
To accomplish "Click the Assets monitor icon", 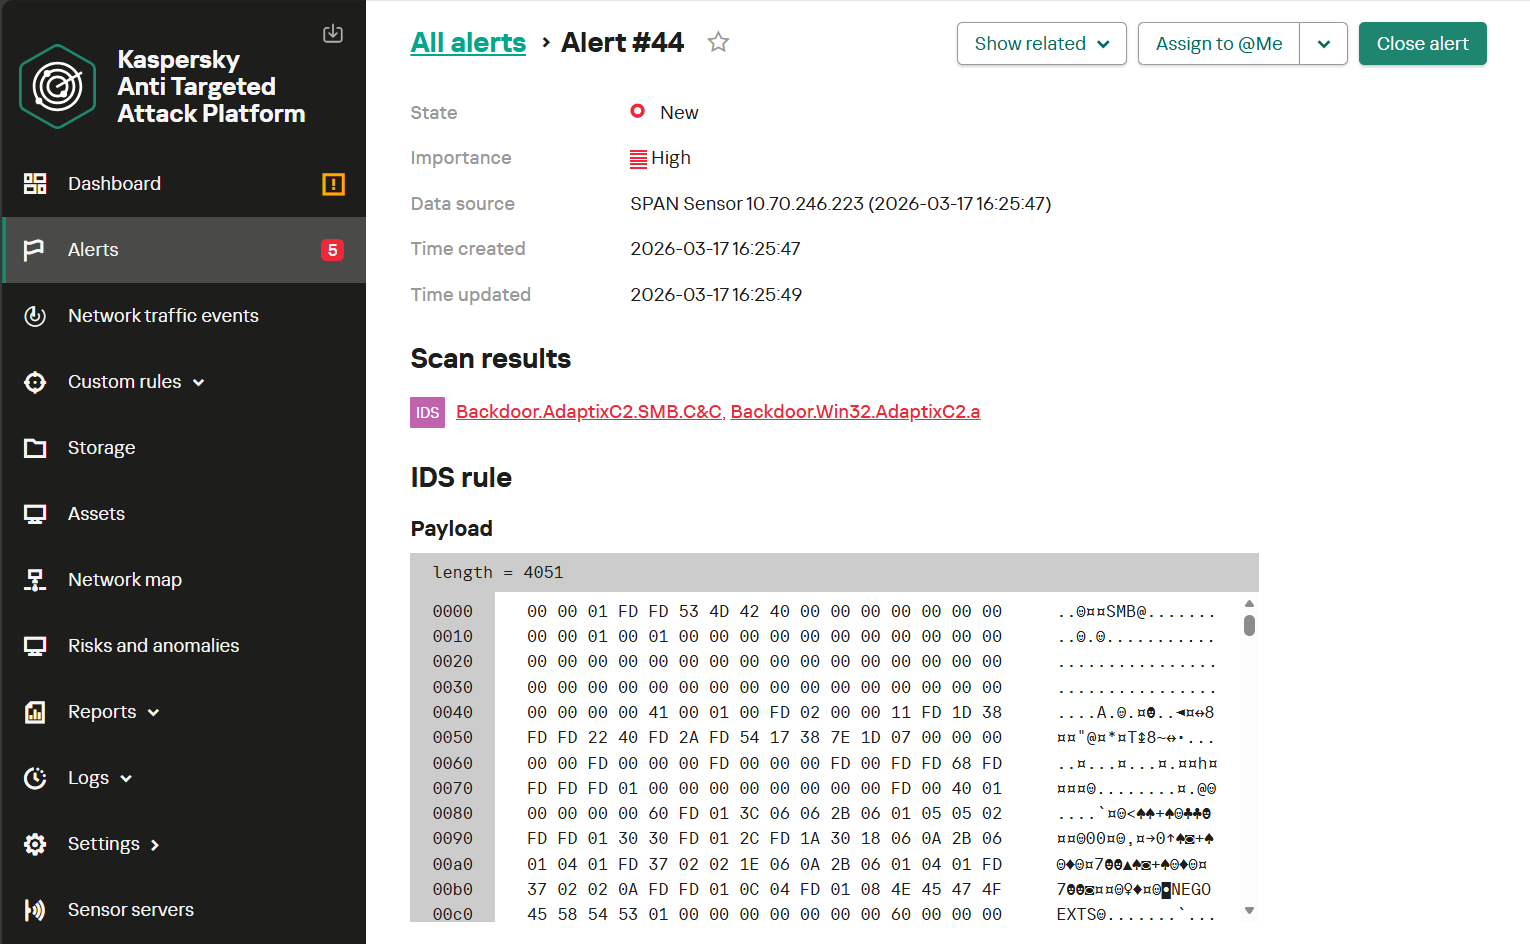I will tap(35, 514).
